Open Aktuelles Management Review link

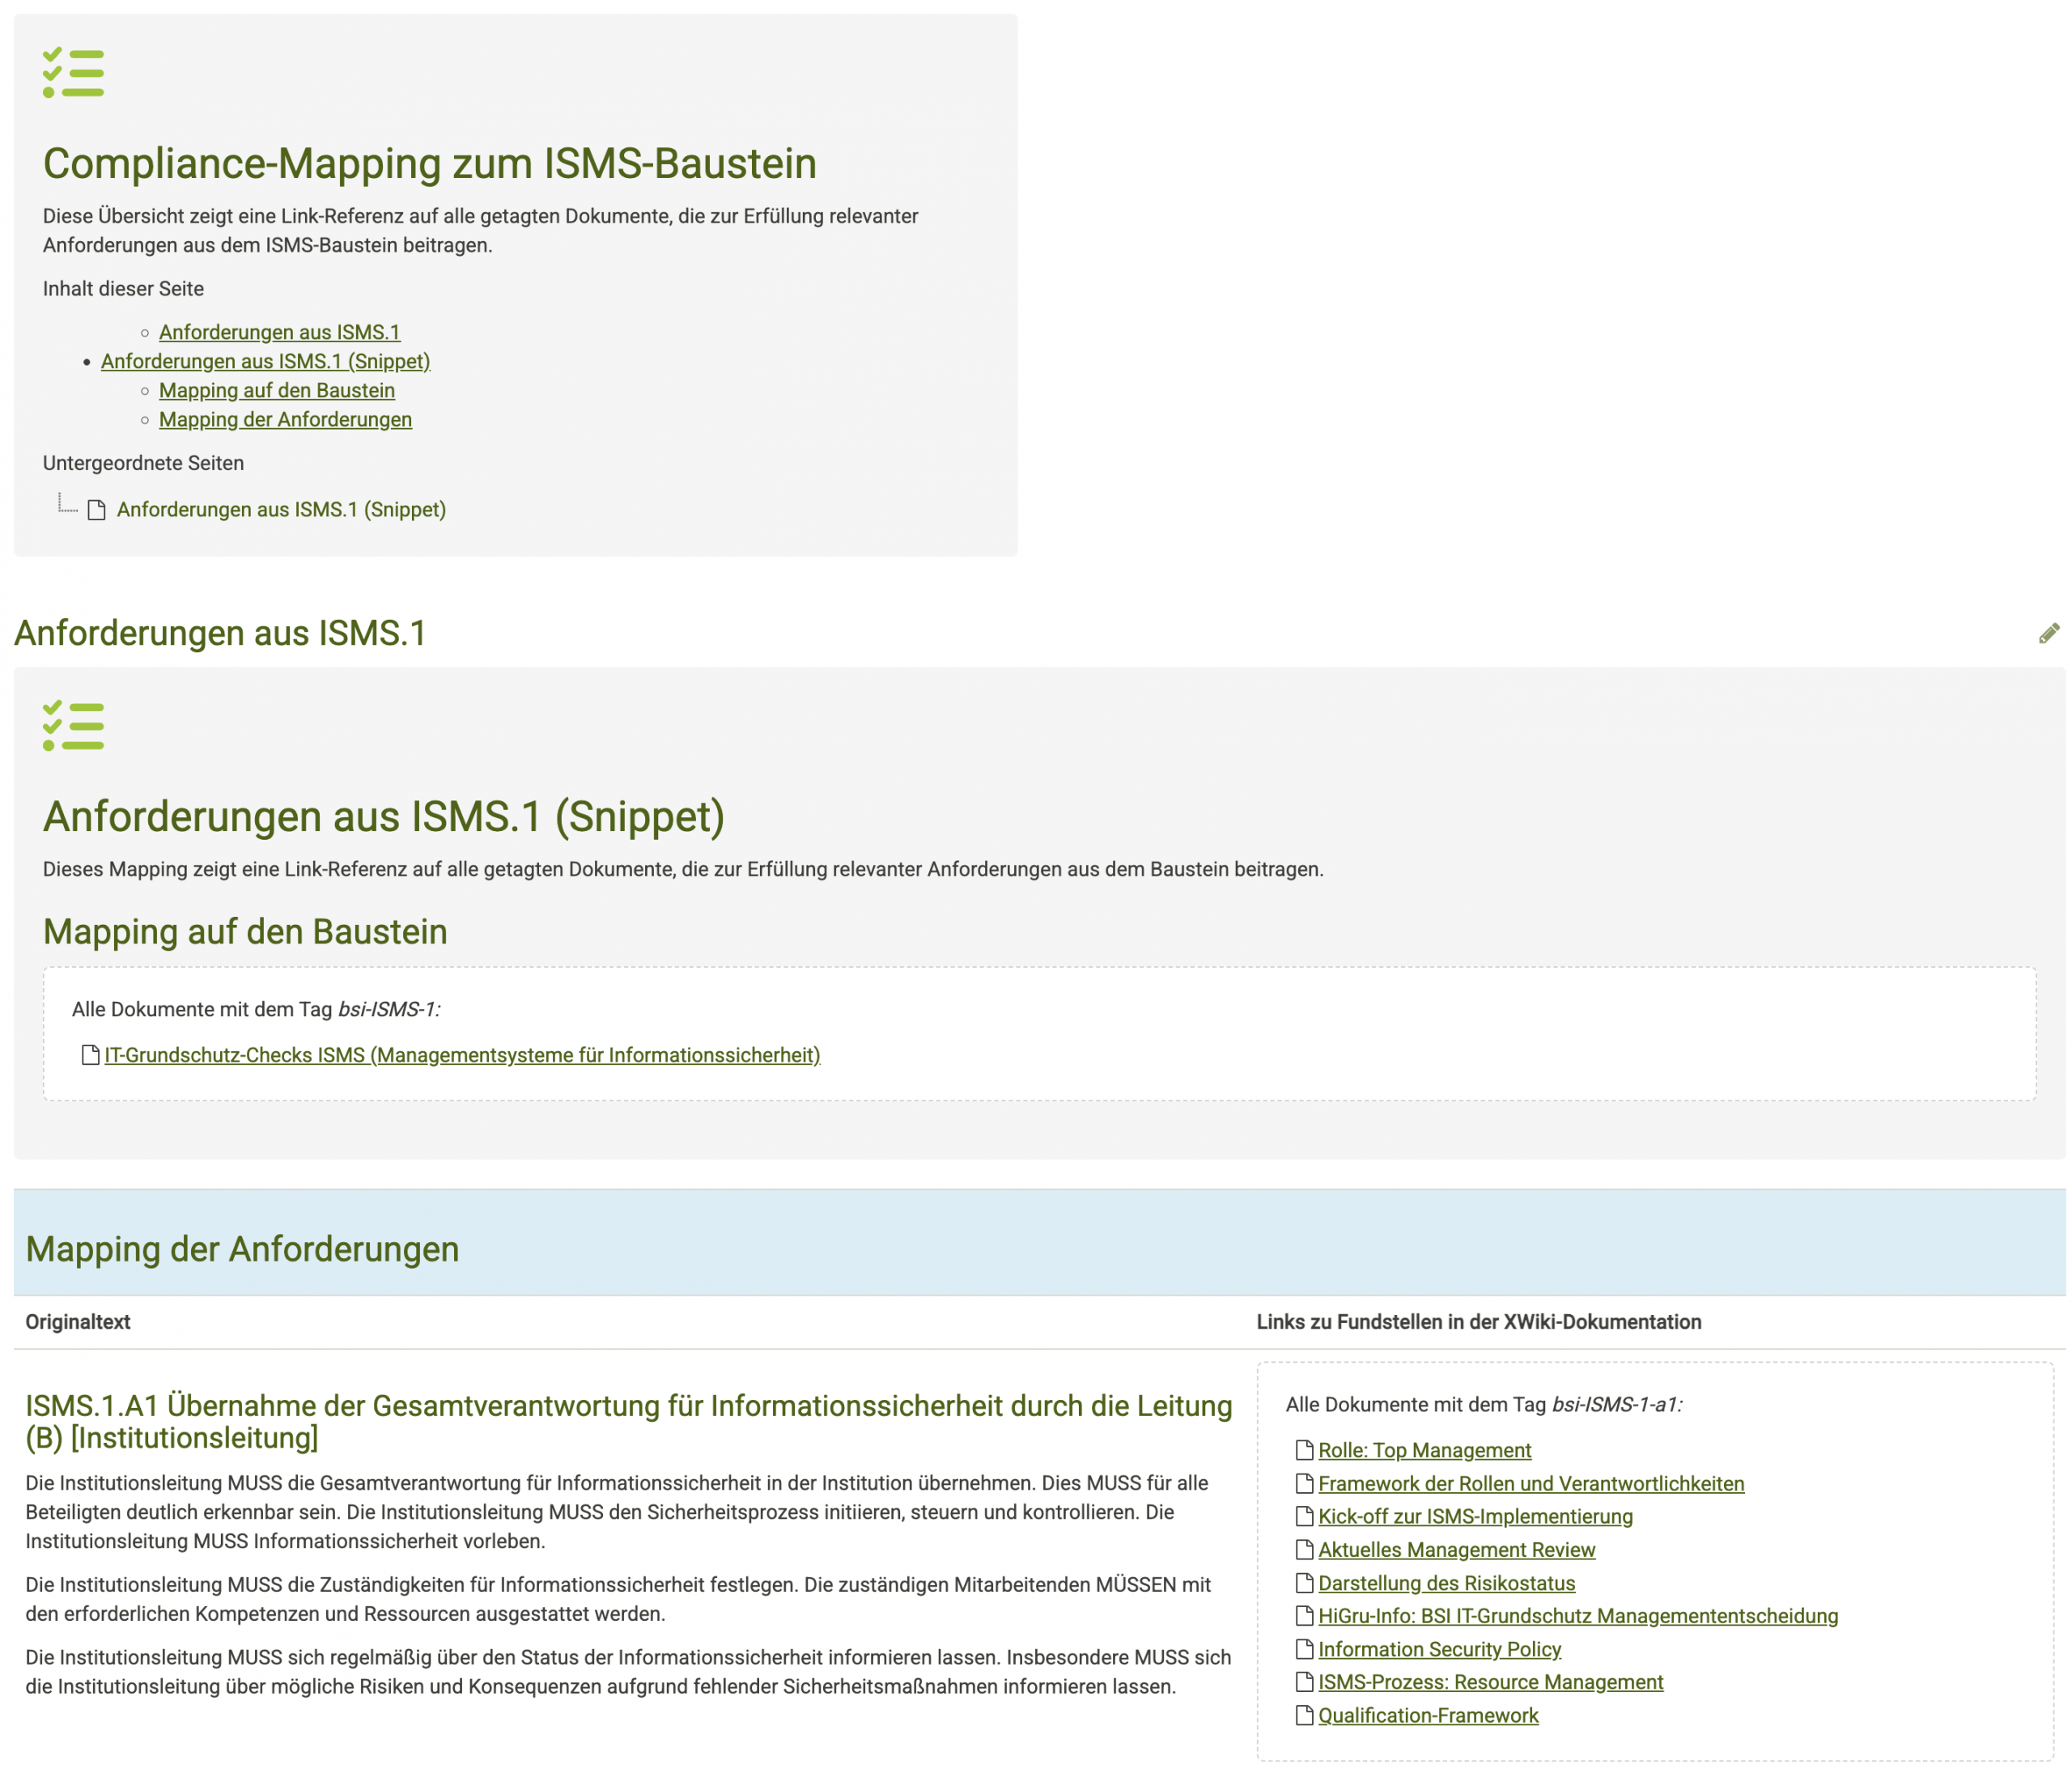pyautogui.click(x=1456, y=1549)
